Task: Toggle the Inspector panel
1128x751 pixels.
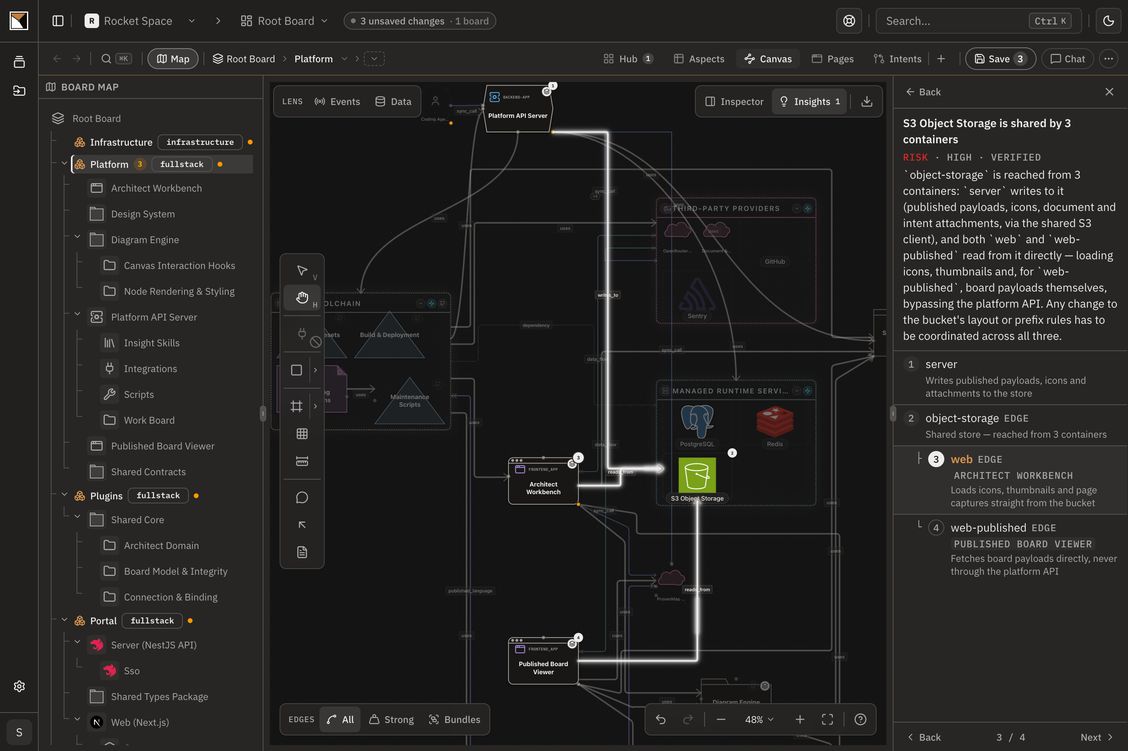Action: pyautogui.click(x=734, y=101)
